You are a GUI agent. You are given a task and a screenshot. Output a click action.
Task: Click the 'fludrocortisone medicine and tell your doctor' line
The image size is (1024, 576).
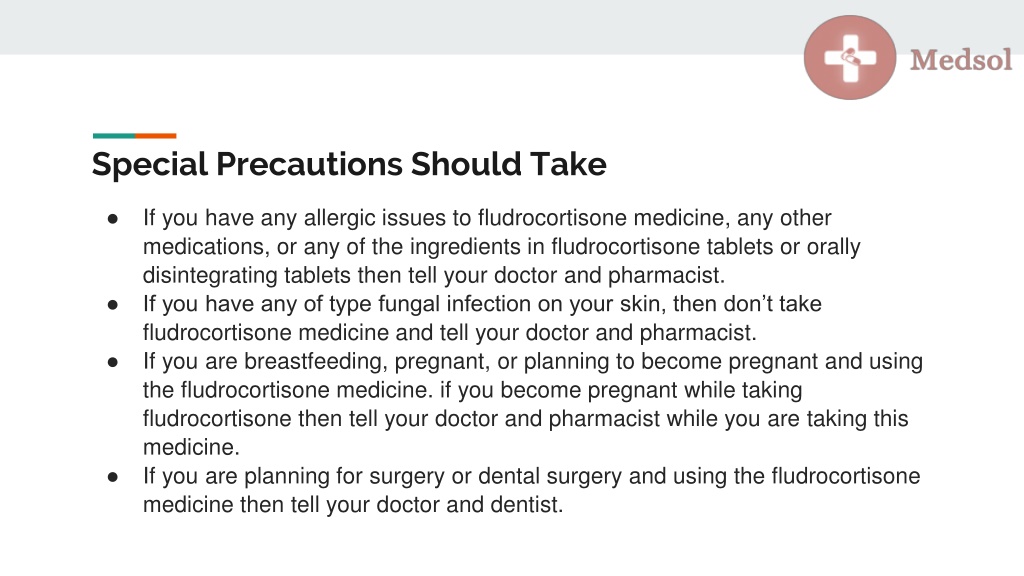click(450, 333)
